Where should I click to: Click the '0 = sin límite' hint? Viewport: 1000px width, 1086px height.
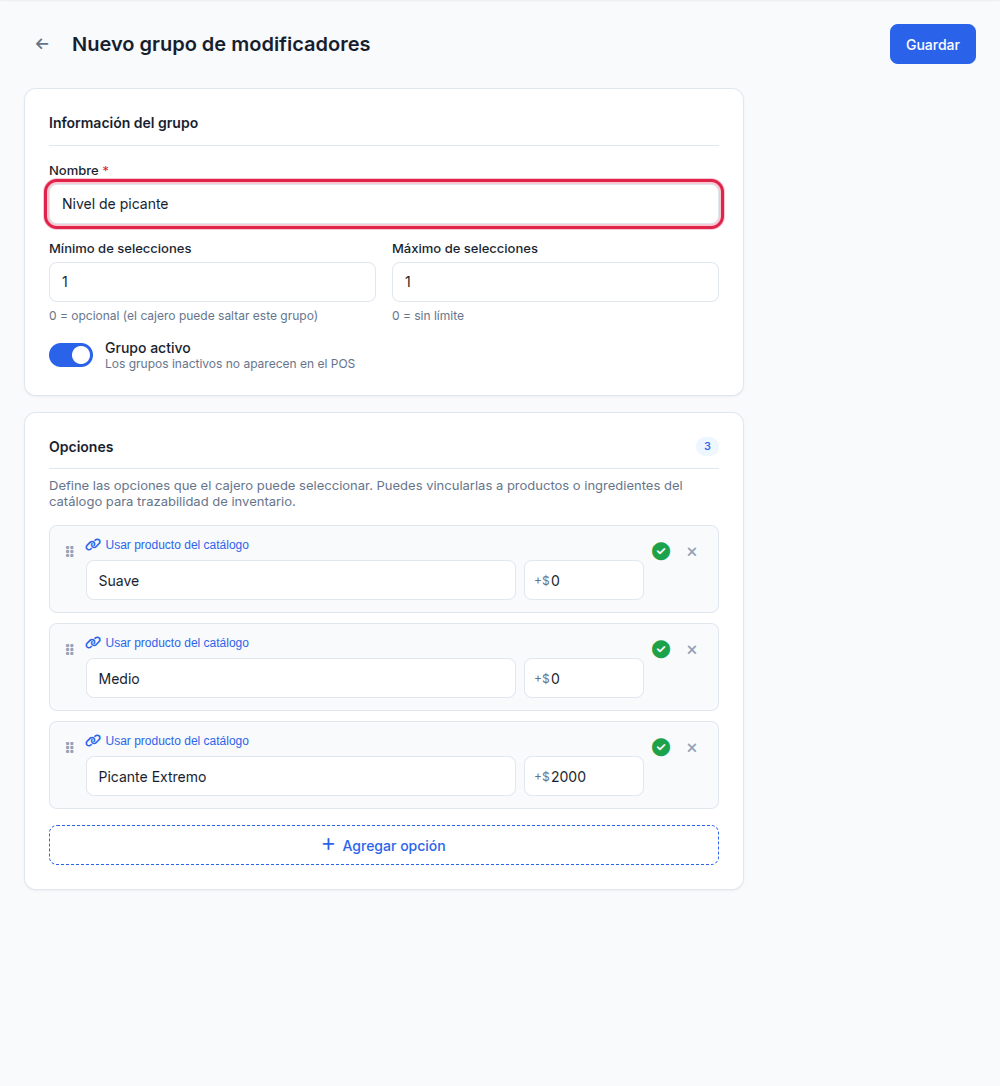pyautogui.click(x=428, y=316)
